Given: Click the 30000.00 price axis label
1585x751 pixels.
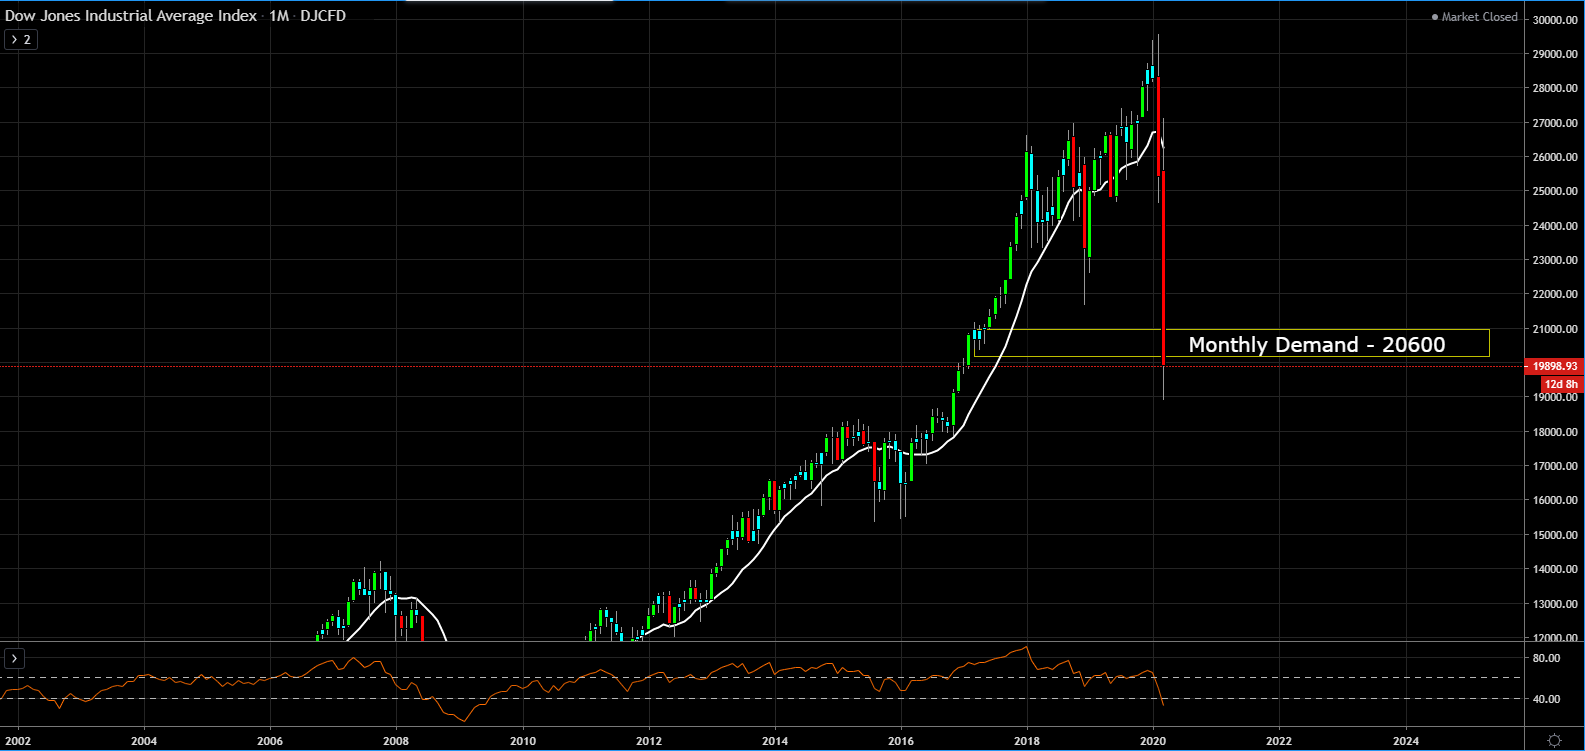Looking at the screenshot, I should [x=1556, y=20].
